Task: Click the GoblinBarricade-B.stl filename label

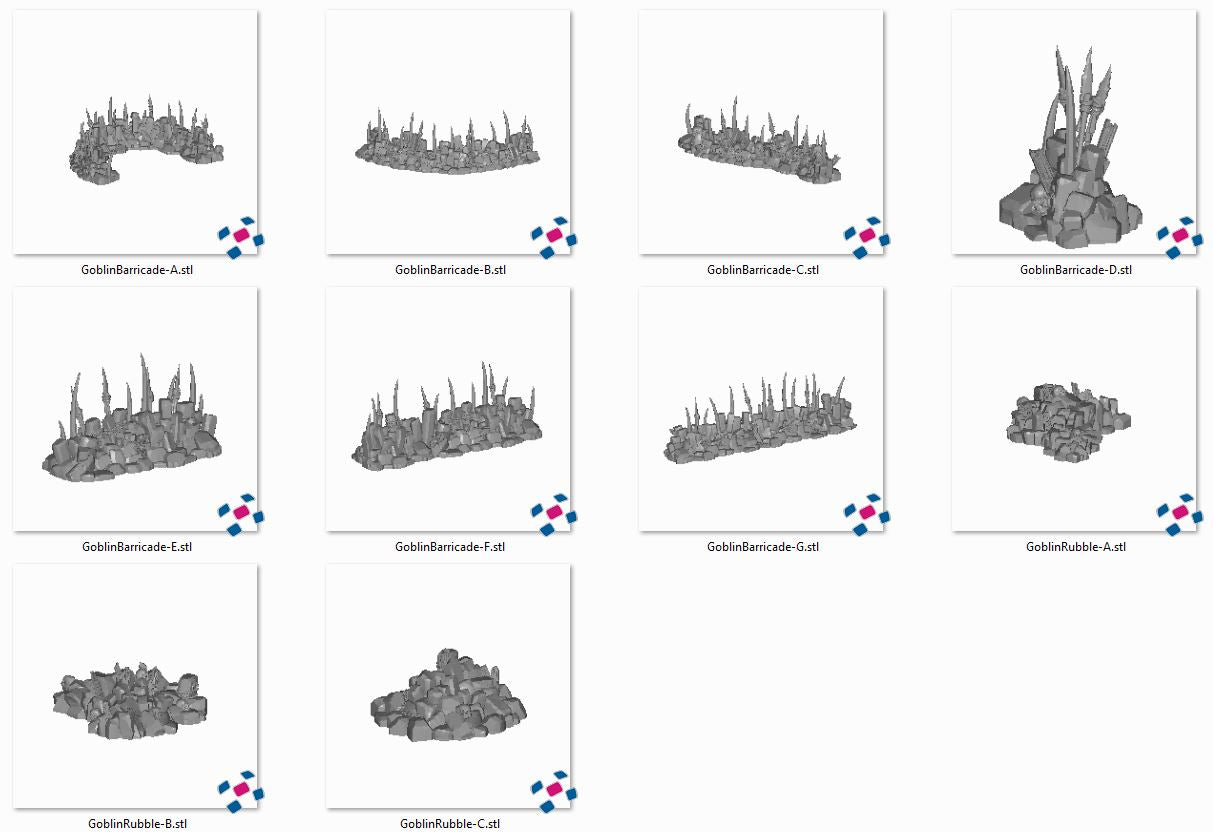Action: pos(451,269)
